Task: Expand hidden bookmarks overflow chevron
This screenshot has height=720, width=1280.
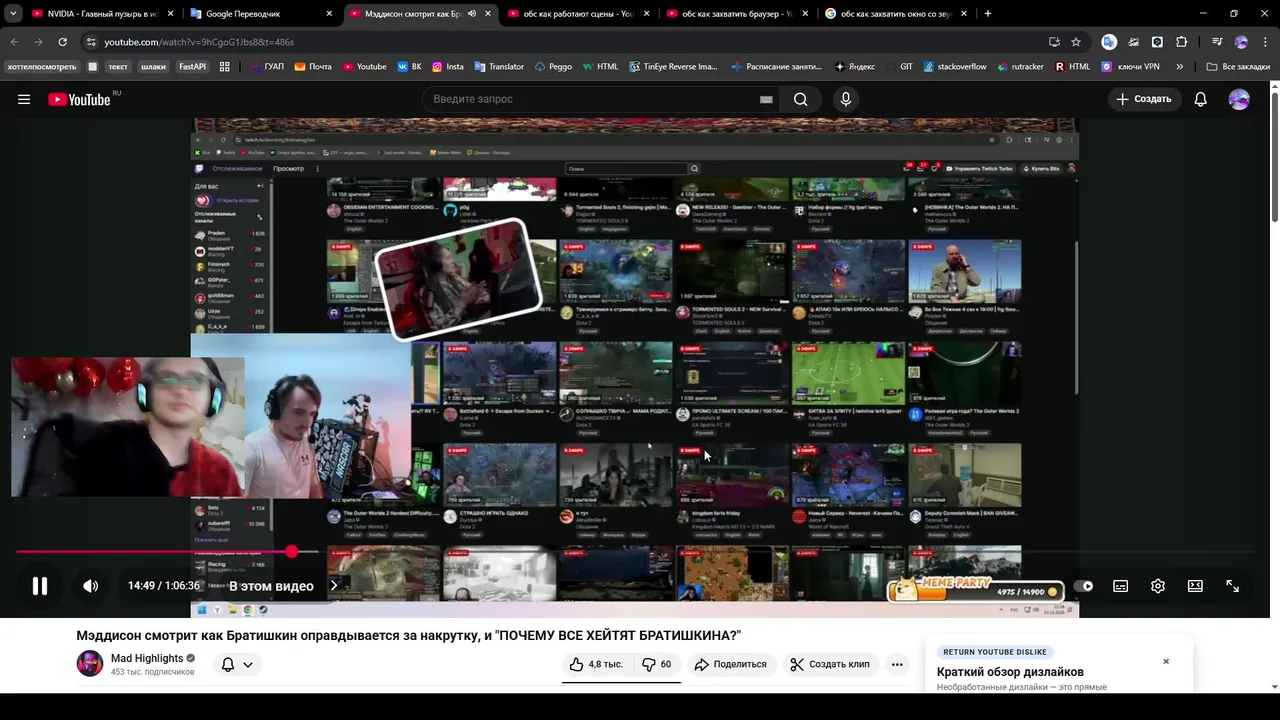Action: (x=1180, y=67)
